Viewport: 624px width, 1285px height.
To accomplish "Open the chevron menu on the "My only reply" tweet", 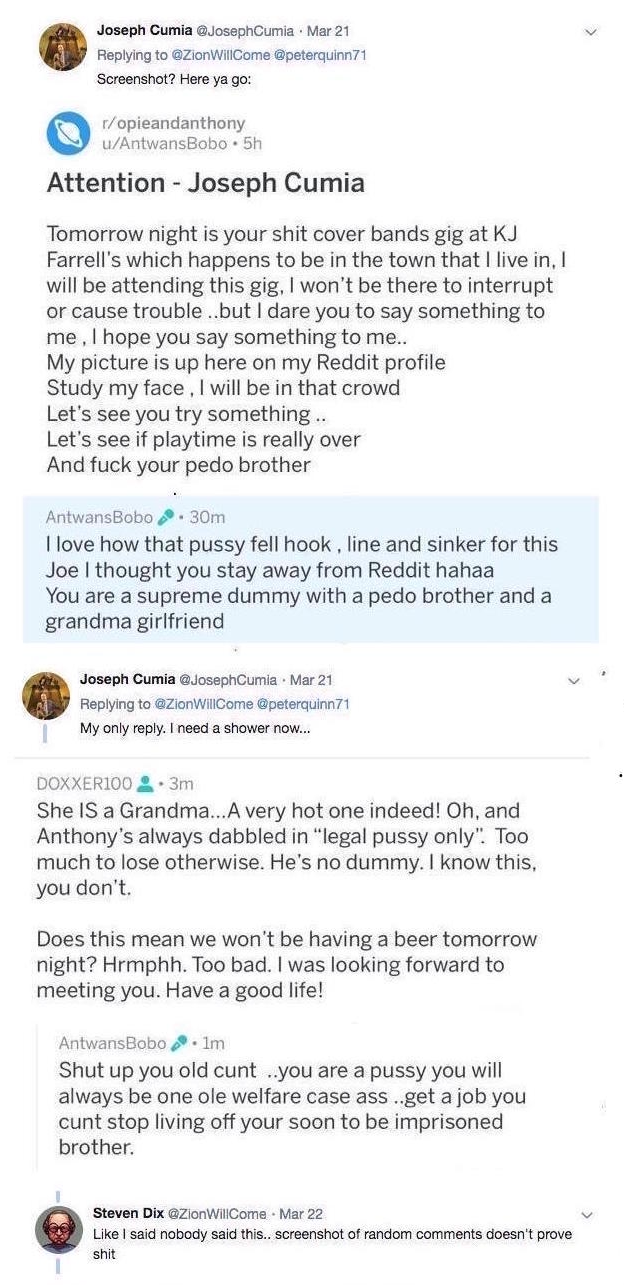I will 574,681.
